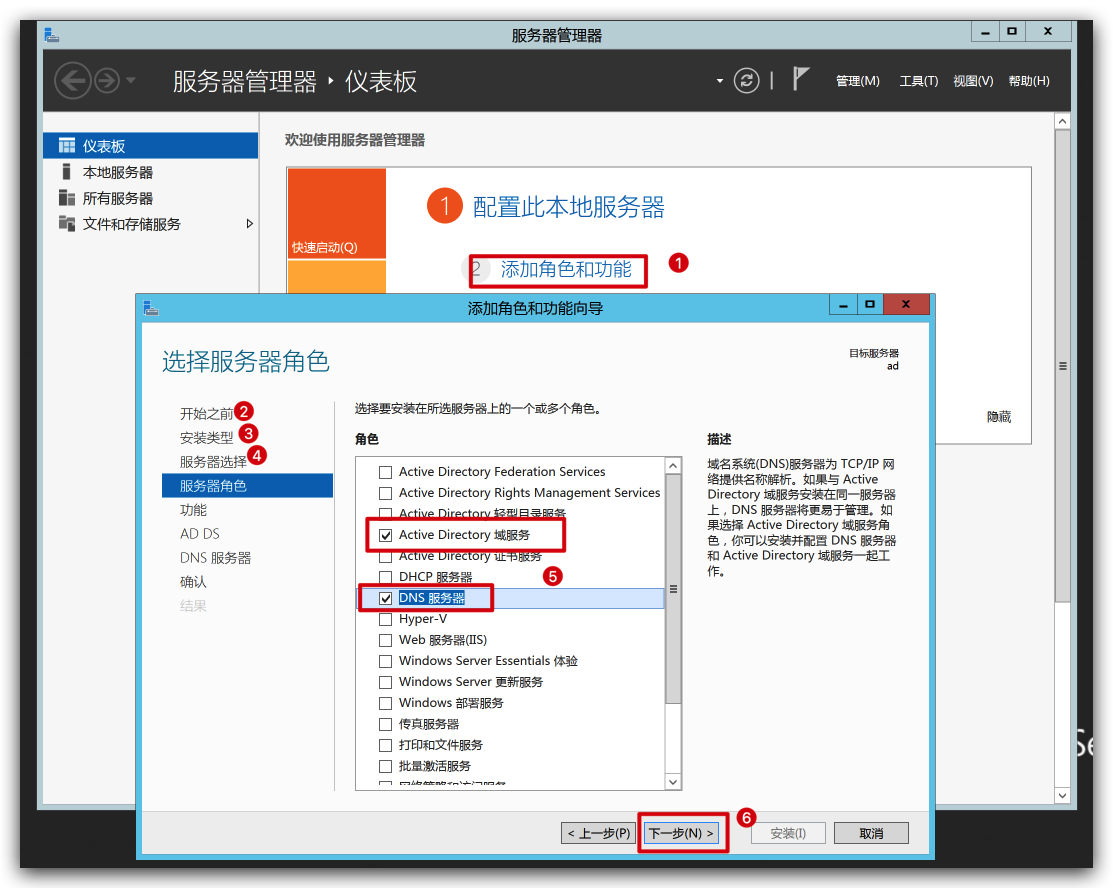Click the back navigation arrow icon

(73, 81)
